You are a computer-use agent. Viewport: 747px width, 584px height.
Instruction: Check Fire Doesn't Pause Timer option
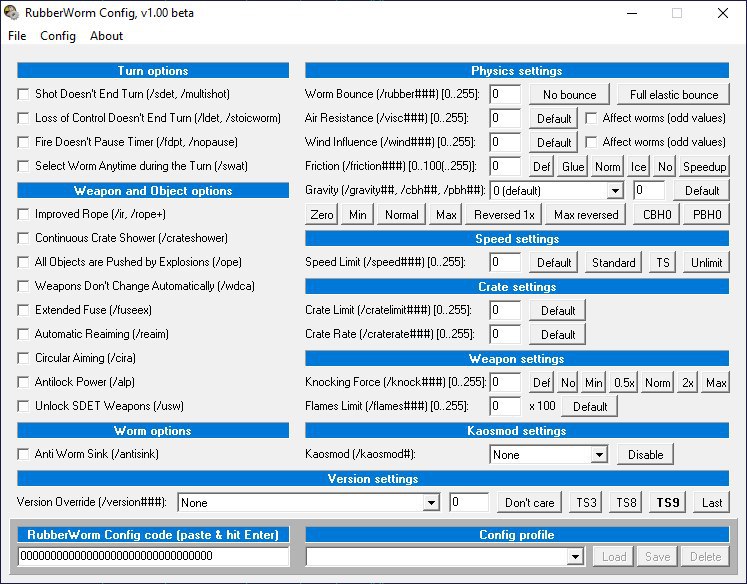pos(23,142)
